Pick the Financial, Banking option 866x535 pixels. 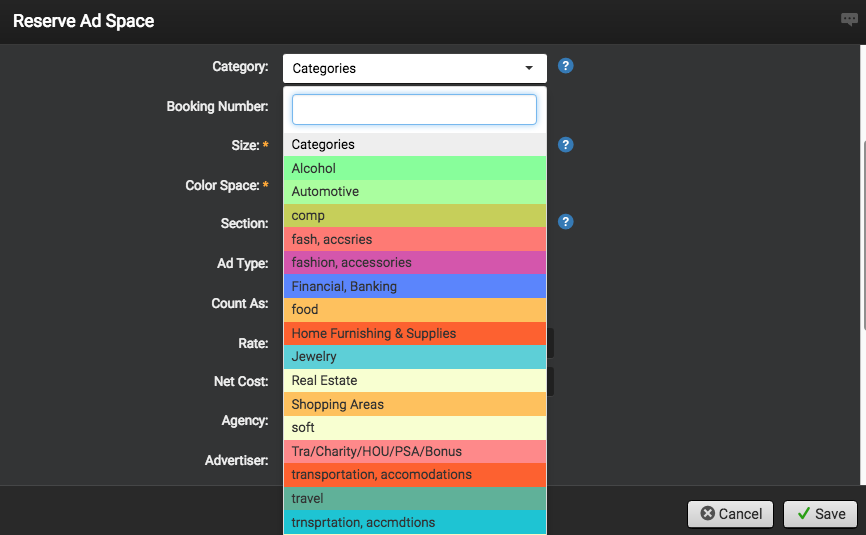[414, 286]
